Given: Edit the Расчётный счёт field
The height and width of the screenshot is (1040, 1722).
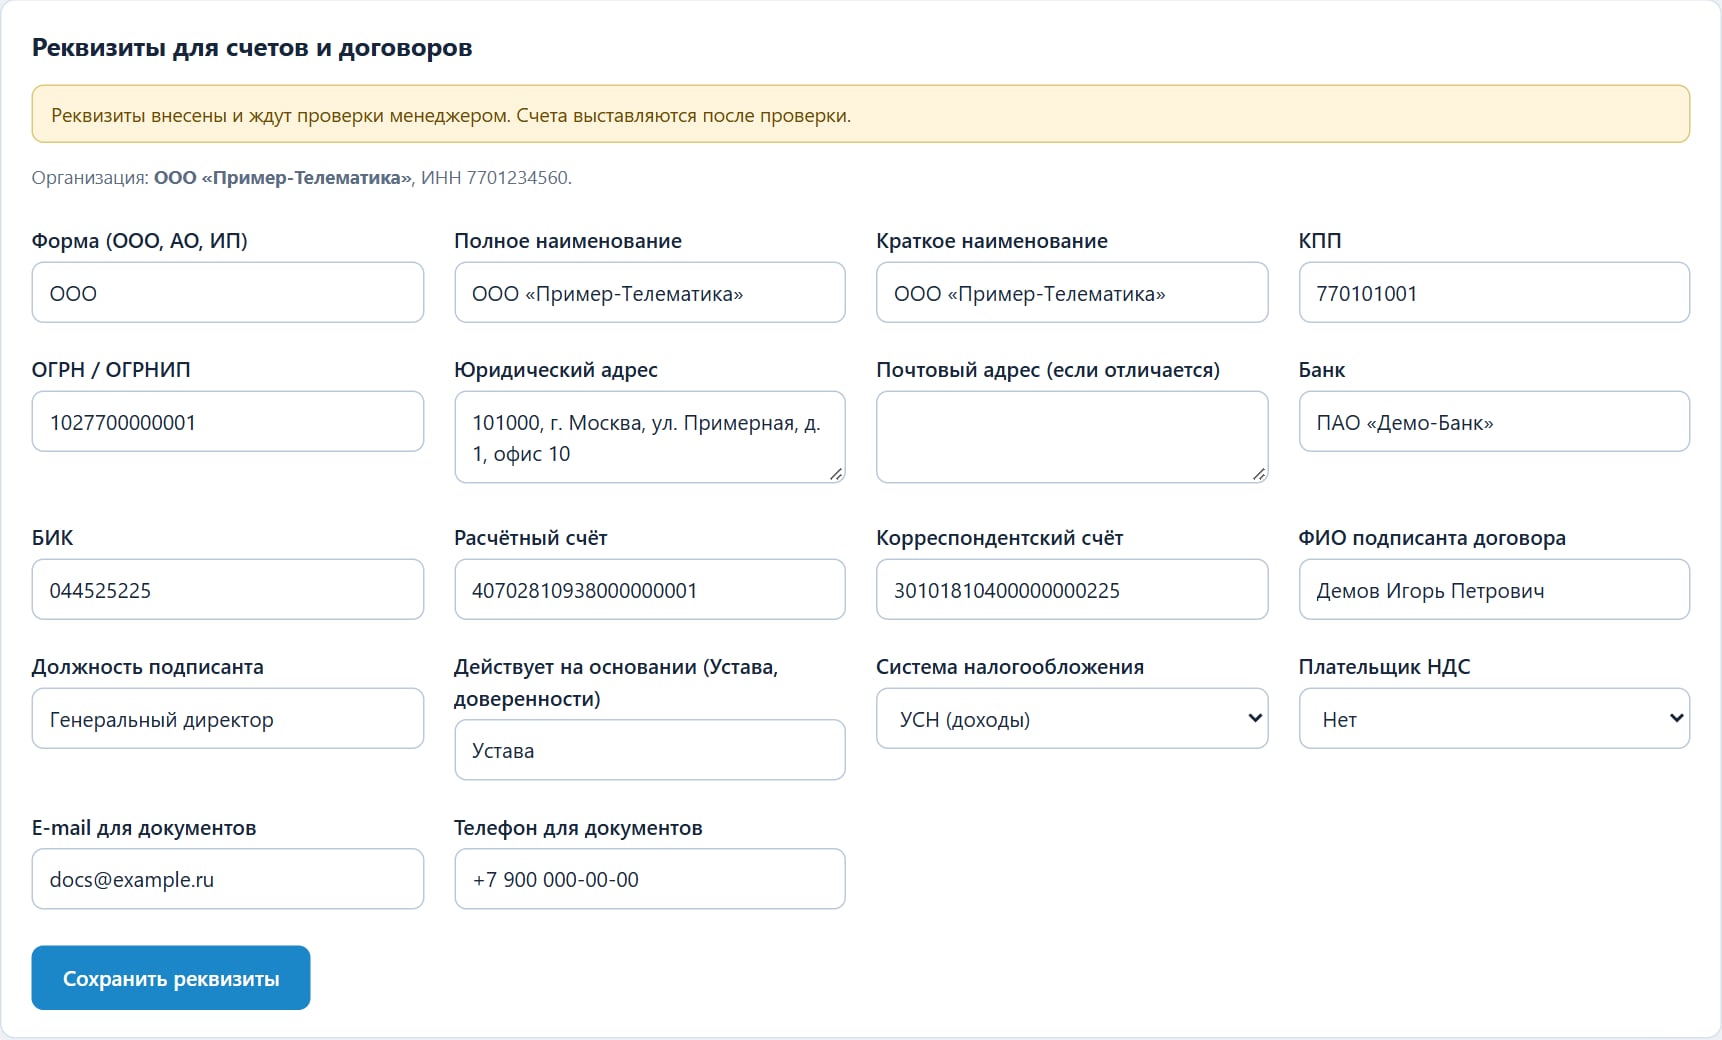Looking at the screenshot, I should pos(650,589).
